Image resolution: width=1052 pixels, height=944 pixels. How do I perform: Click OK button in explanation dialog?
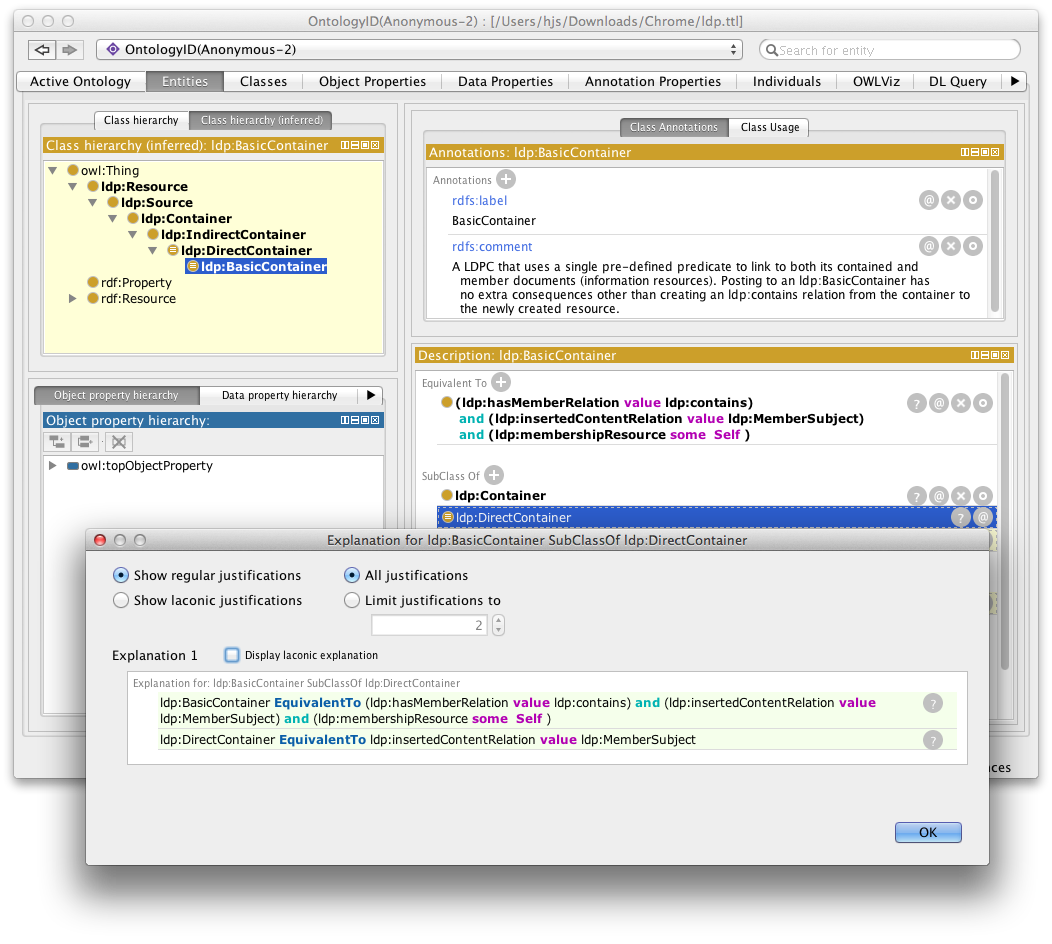tap(927, 832)
